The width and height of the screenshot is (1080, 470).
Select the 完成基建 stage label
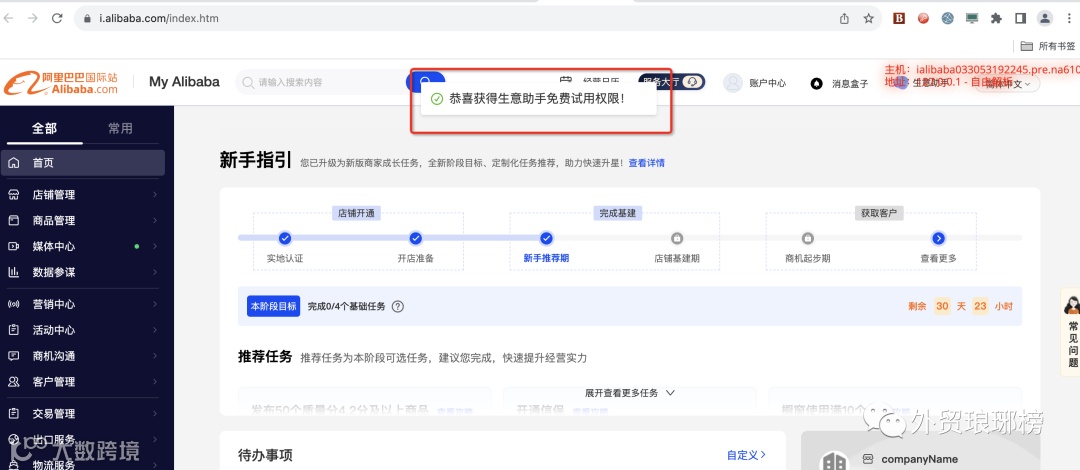point(617,213)
